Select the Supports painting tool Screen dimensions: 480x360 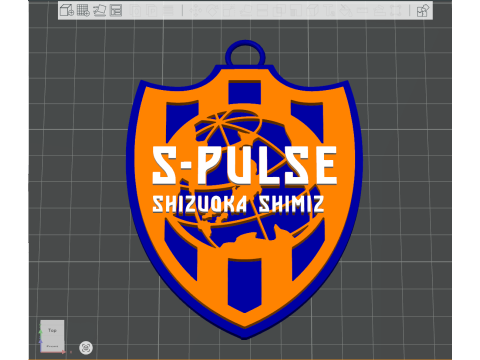295,10
